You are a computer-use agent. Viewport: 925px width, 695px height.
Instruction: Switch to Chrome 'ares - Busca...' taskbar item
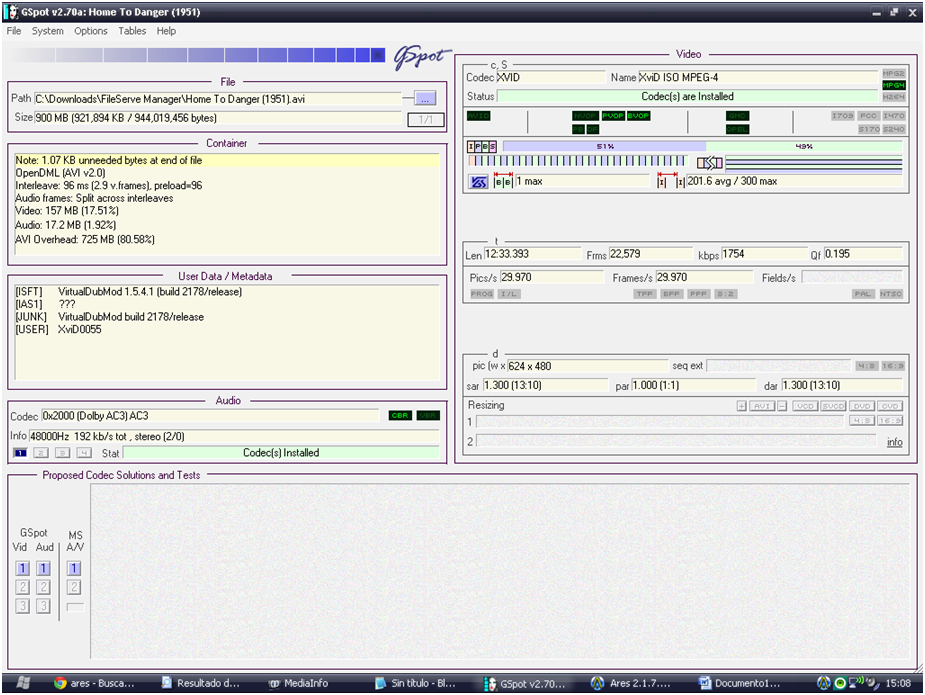coord(94,683)
